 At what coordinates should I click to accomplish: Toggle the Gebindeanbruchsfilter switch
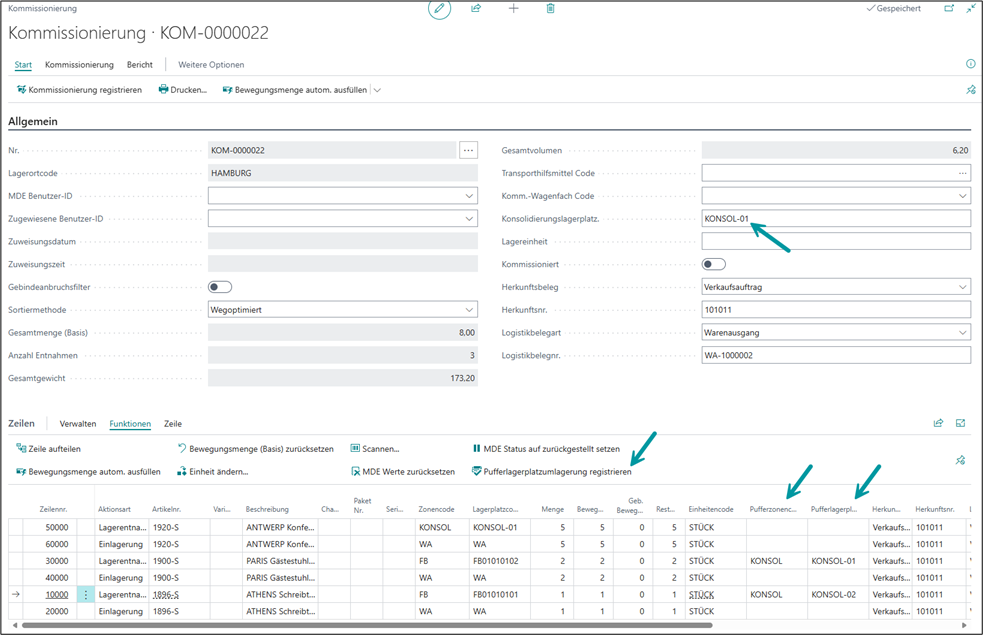(220, 287)
